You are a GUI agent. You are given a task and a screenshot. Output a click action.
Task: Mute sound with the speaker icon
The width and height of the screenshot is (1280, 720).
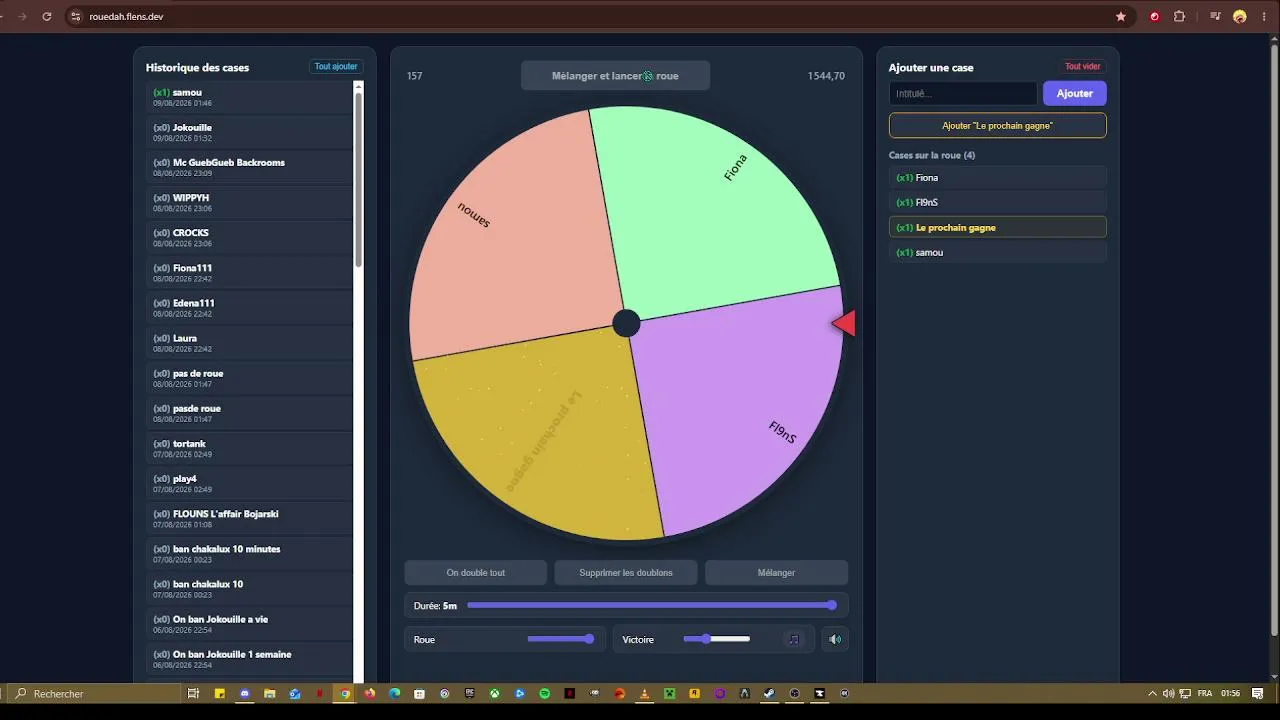[x=835, y=639]
